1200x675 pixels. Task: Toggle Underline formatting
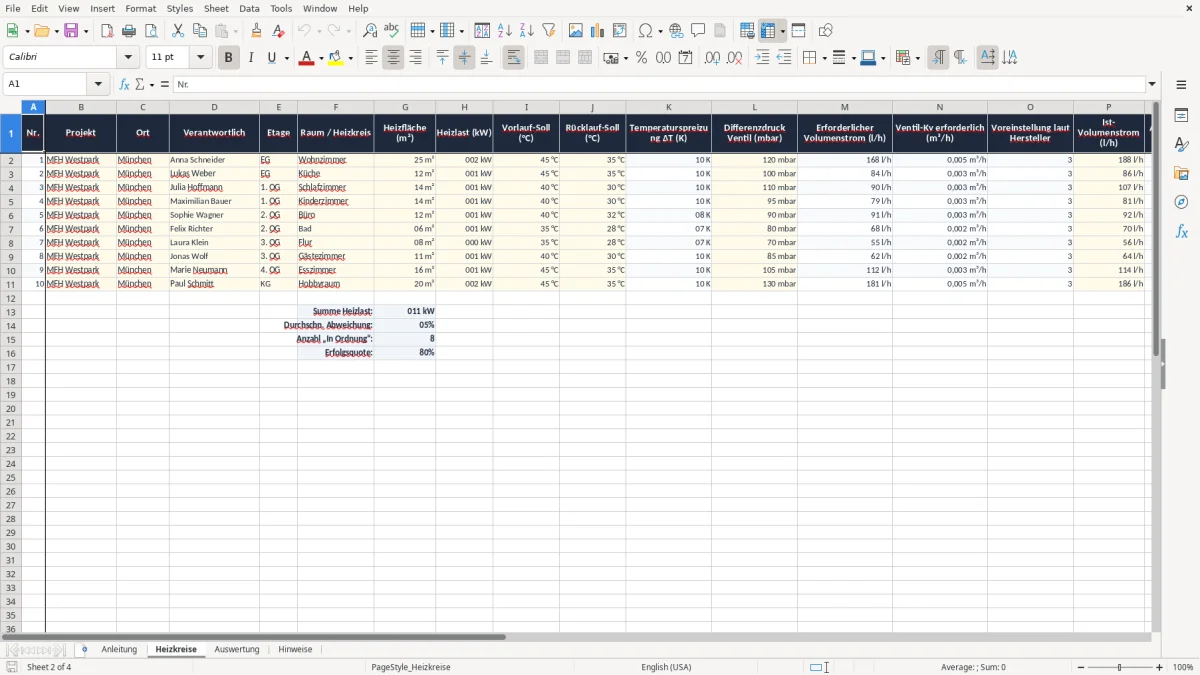pyautogui.click(x=270, y=58)
